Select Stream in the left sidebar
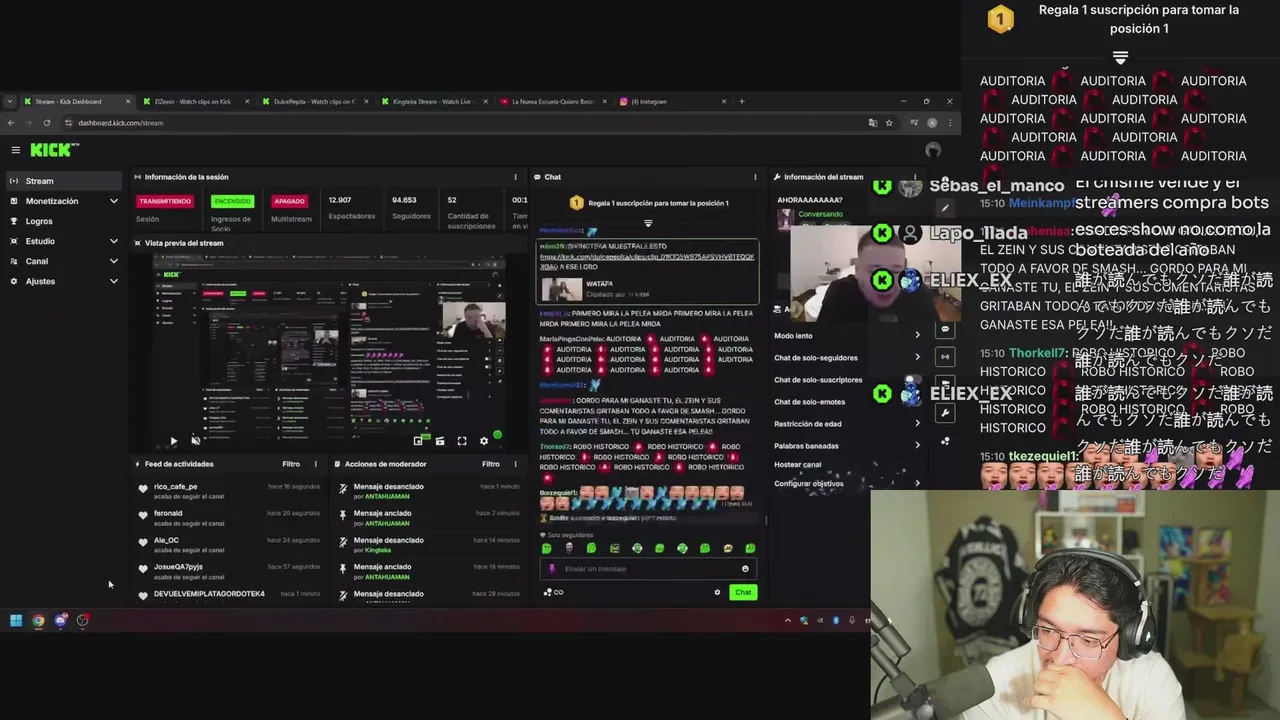Screen dimensions: 1280x720 coord(63,181)
